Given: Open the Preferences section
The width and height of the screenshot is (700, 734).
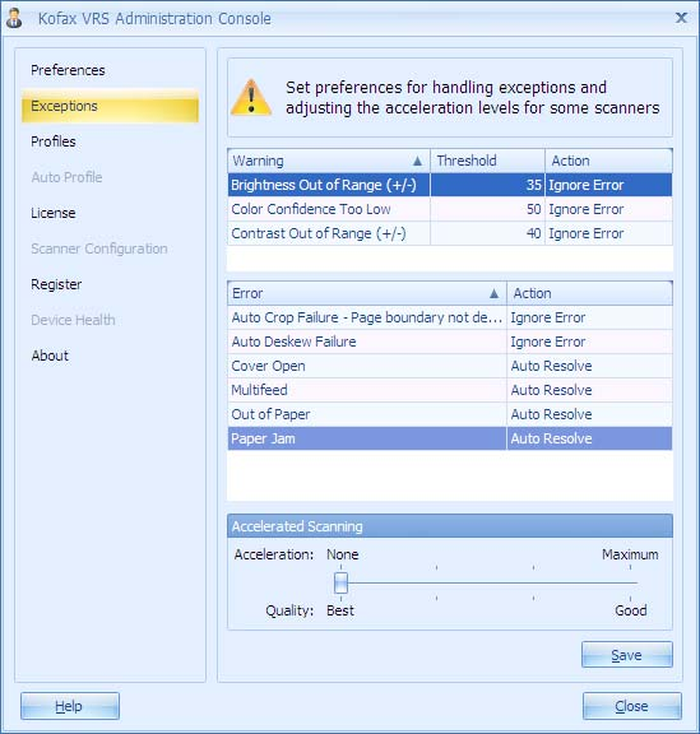Looking at the screenshot, I should tap(68, 70).
